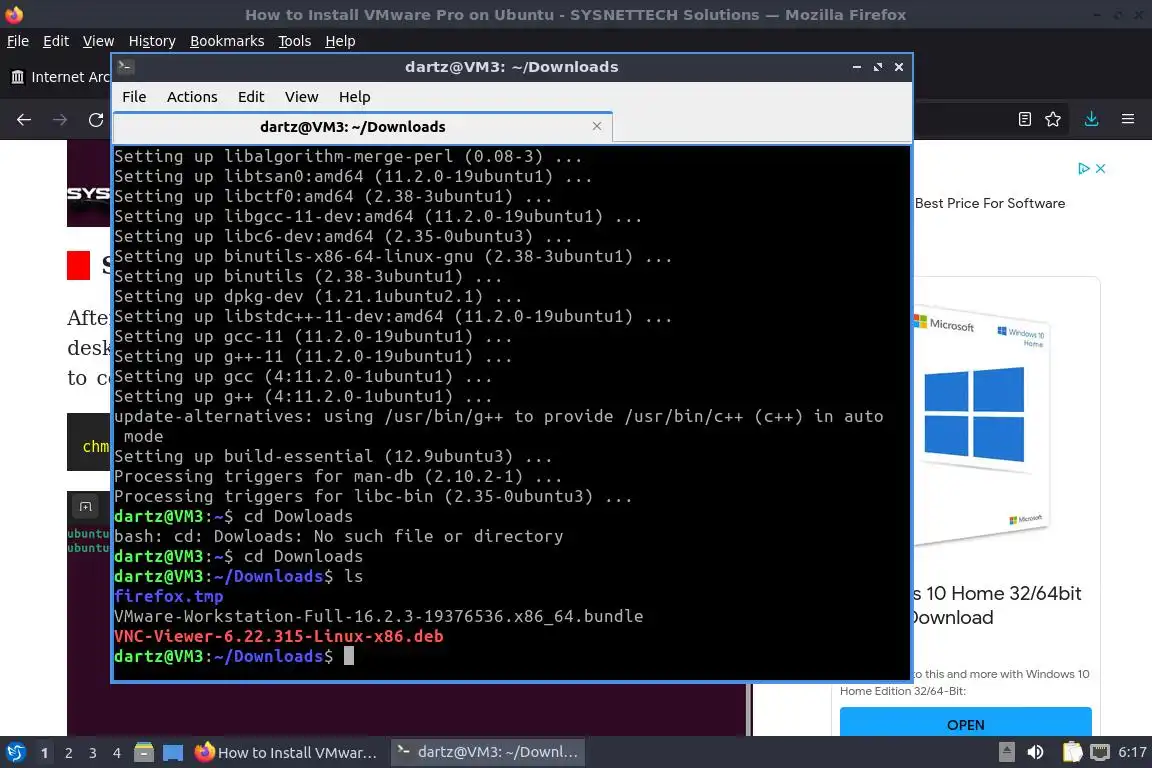Image resolution: width=1152 pixels, height=768 pixels.
Task: Close the terminal window
Action: [x=899, y=67]
